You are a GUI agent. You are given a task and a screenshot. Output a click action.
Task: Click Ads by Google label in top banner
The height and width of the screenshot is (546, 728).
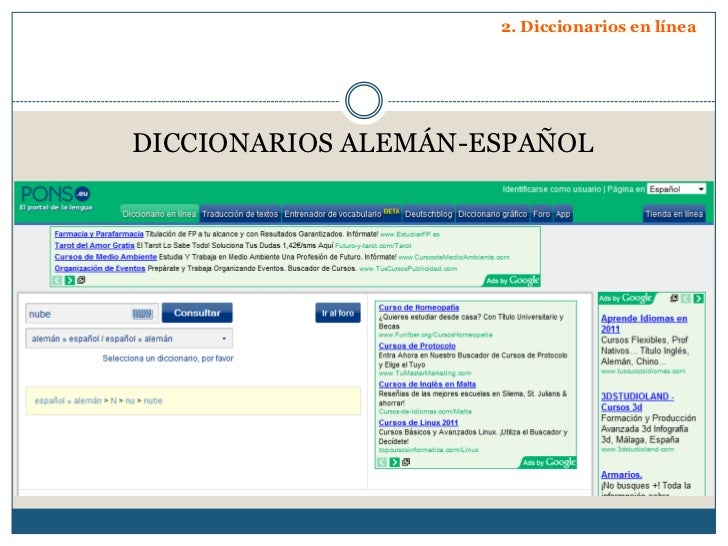pyautogui.click(x=513, y=280)
